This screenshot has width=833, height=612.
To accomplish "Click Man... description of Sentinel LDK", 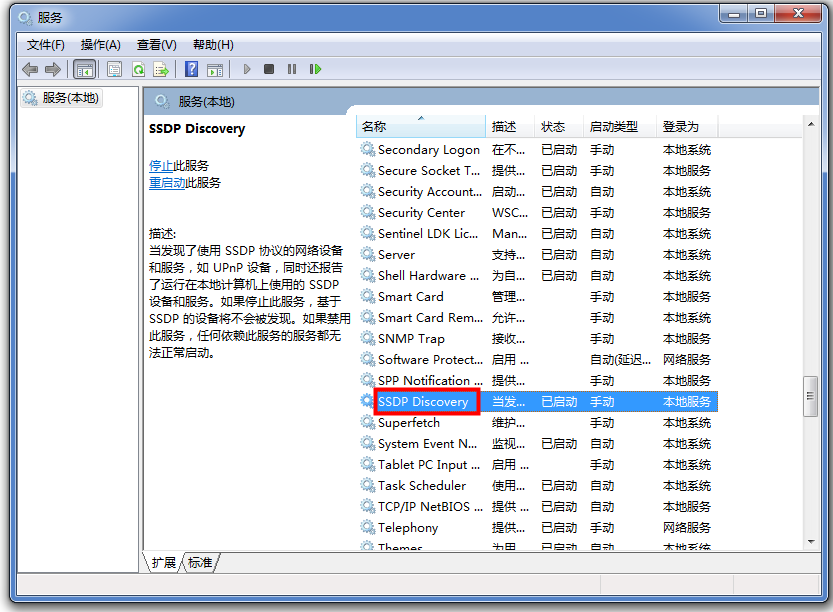I will pos(509,234).
